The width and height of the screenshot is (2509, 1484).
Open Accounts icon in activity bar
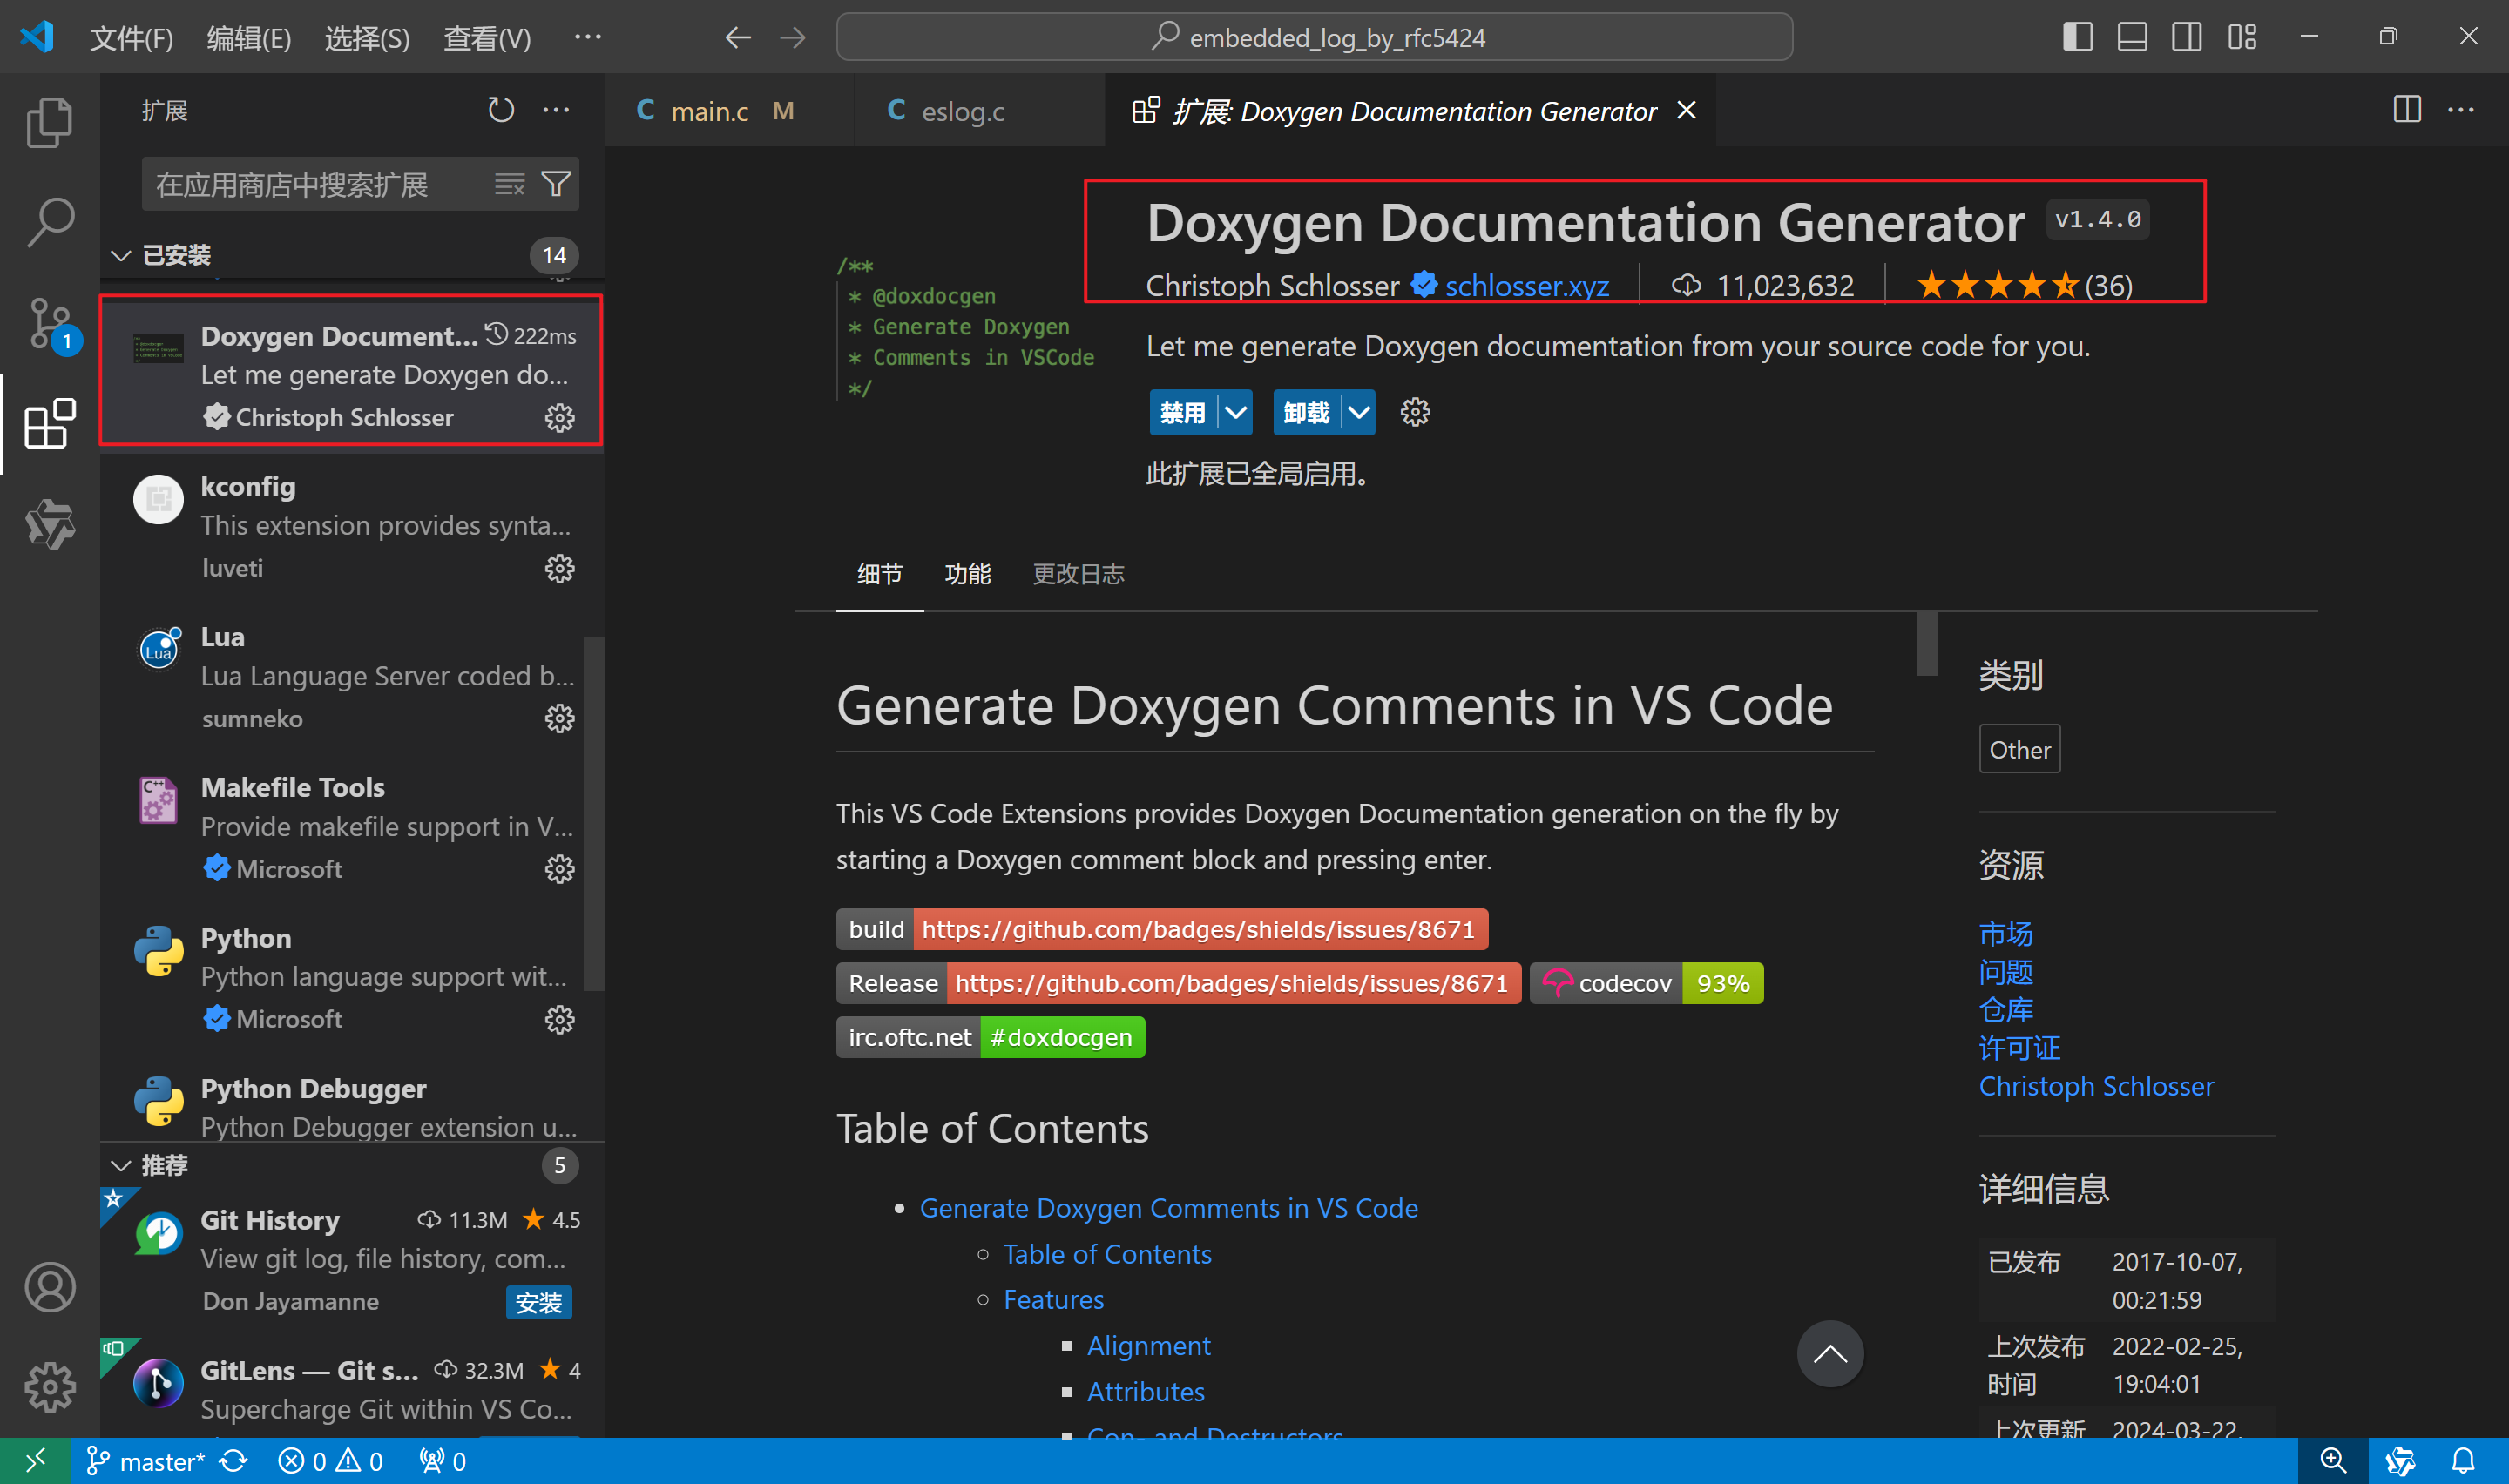[x=49, y=1286]
